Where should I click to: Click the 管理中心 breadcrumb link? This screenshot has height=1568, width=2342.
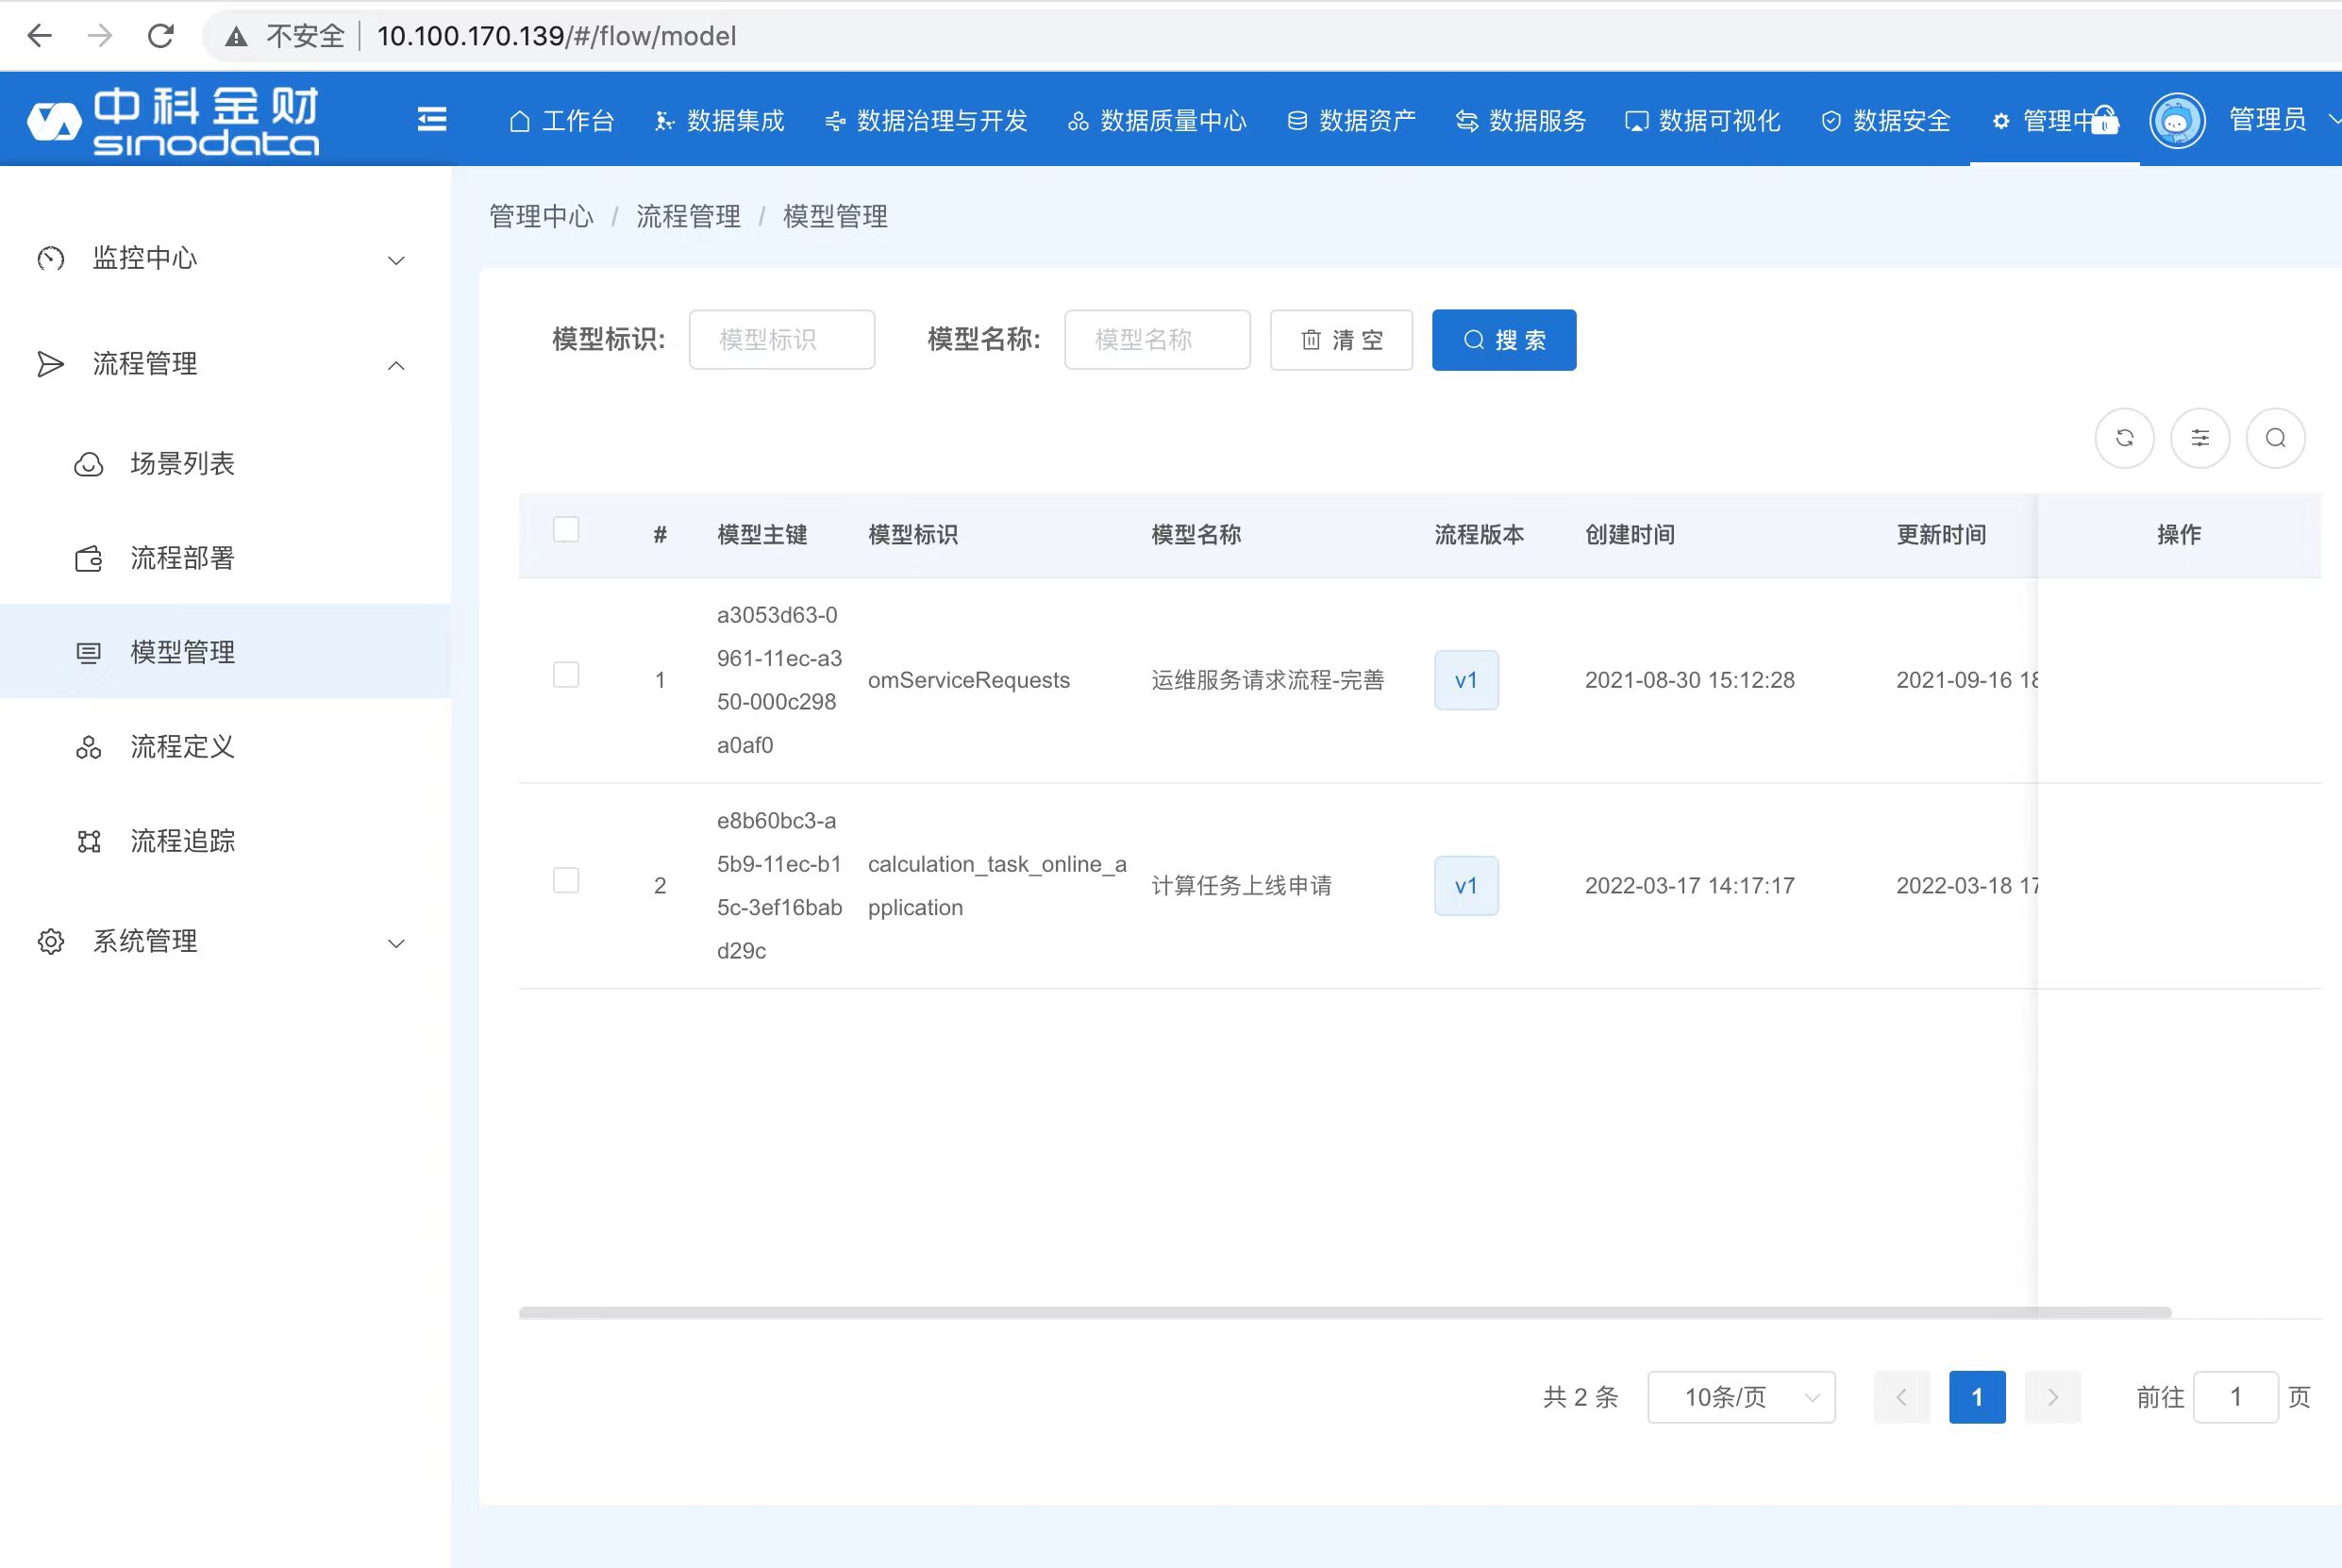point(541,216)
